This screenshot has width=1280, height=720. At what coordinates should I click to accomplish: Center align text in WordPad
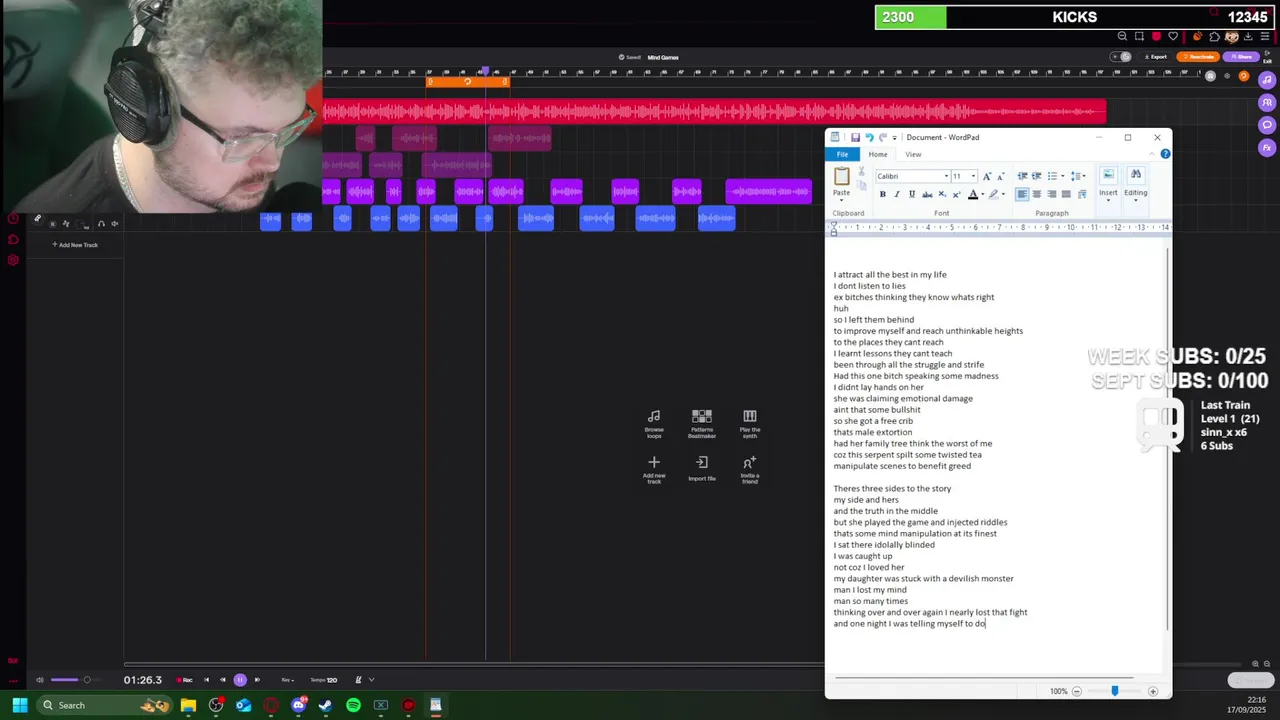tap(1036, 194)
